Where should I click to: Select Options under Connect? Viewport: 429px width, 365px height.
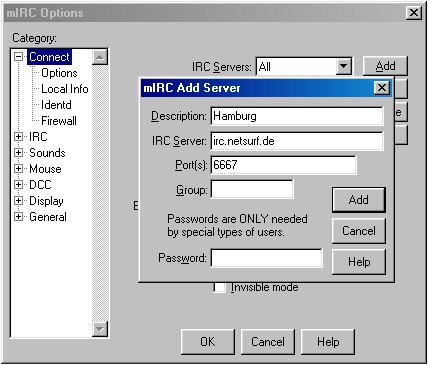59,73
